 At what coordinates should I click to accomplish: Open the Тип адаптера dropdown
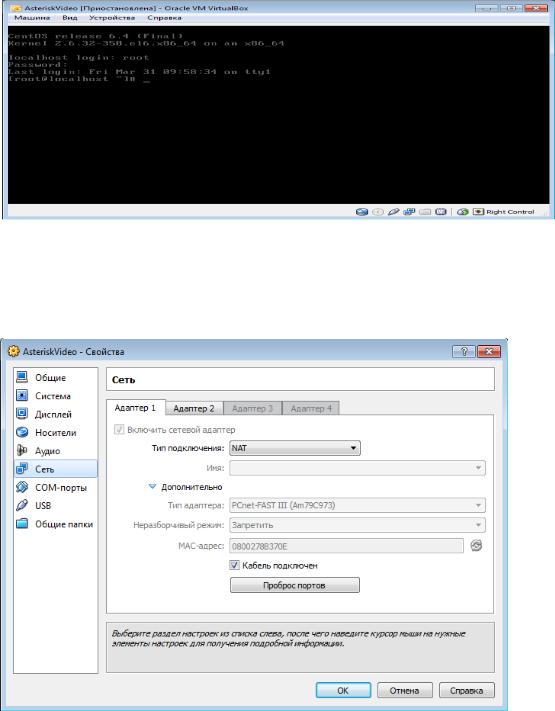pos(357,505)
